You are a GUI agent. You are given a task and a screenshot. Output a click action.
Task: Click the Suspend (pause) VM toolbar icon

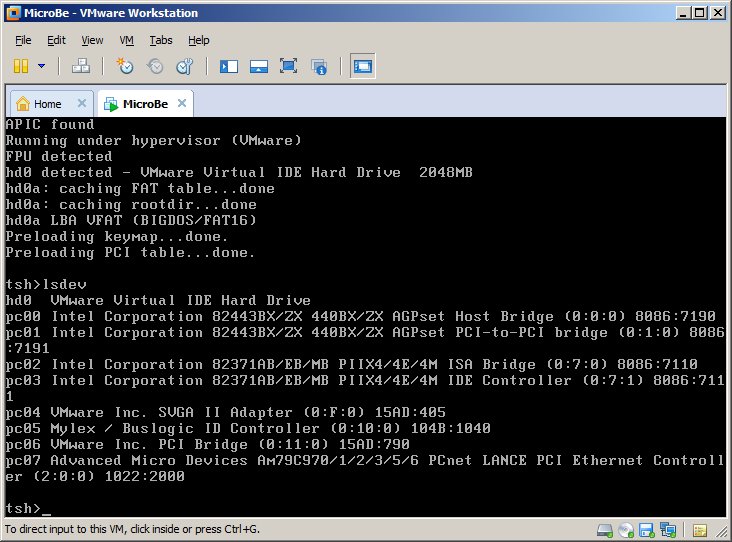click(x=21, y=66)
